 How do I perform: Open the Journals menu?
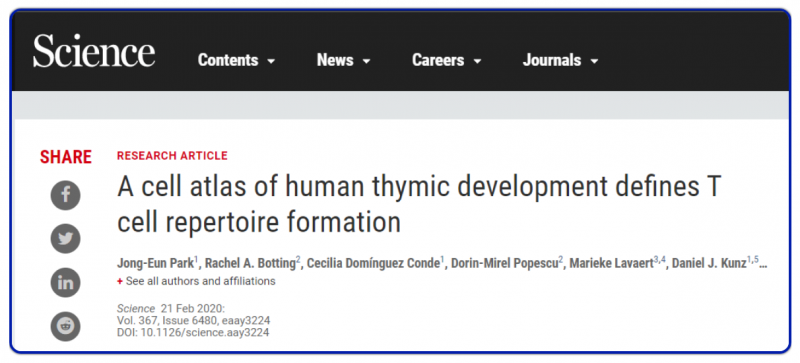560,60
